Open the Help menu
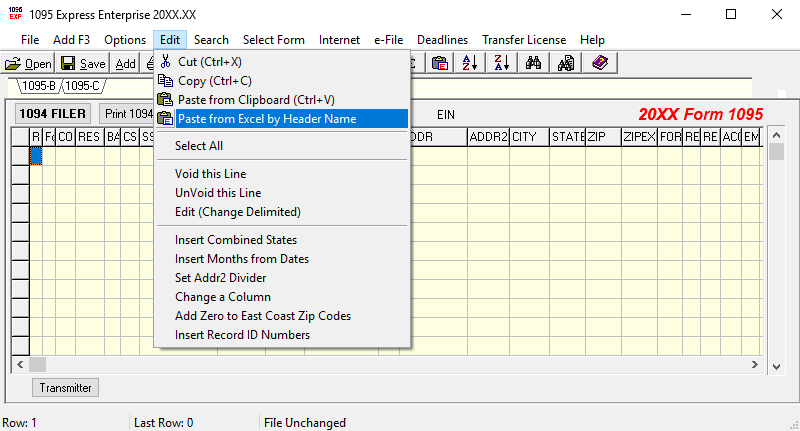The height and width of the screenshot is (431, 800). tap(592, 40)
